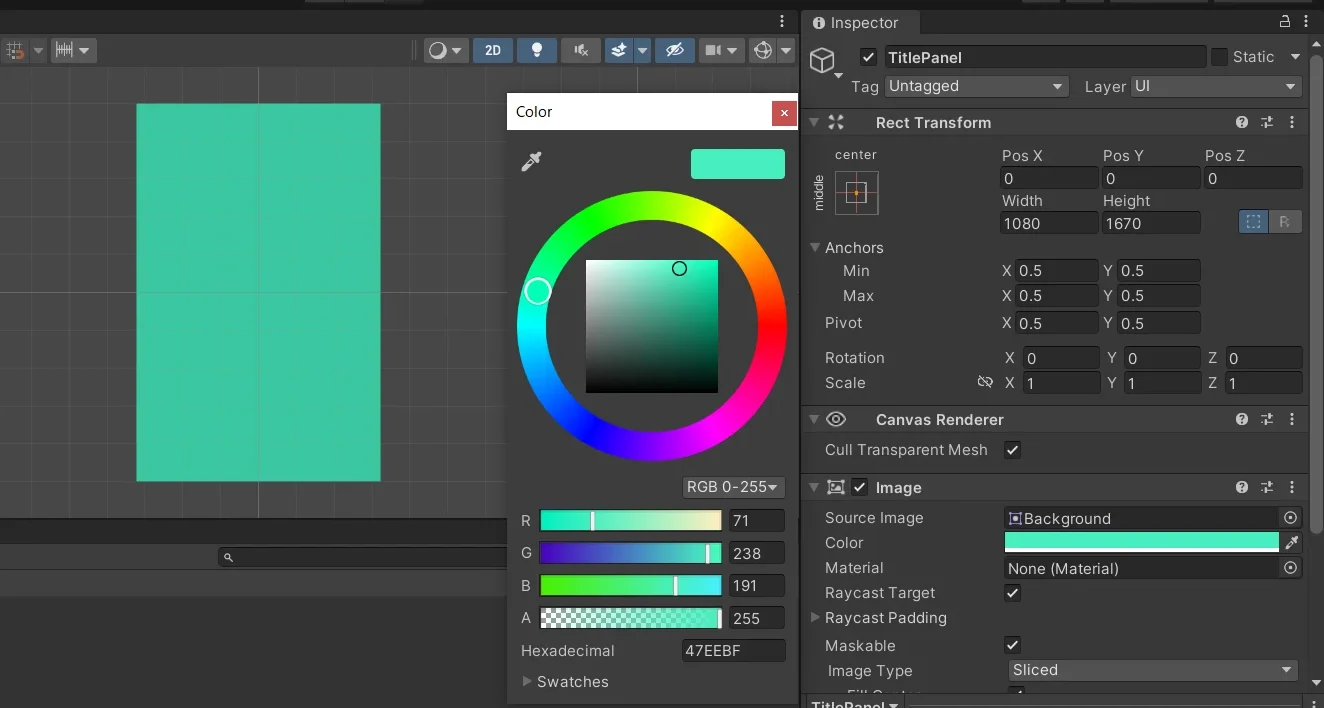
Task: Click the Image Color swatch field
Action: (1142, 543)
